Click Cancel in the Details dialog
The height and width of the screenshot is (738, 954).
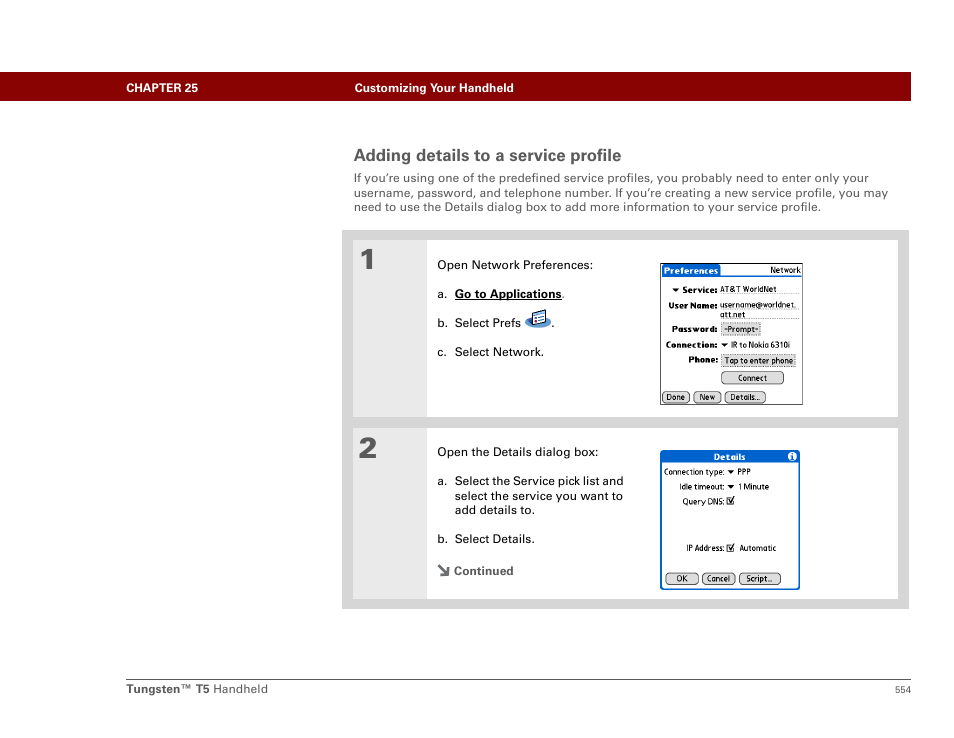tap(719, 579)
